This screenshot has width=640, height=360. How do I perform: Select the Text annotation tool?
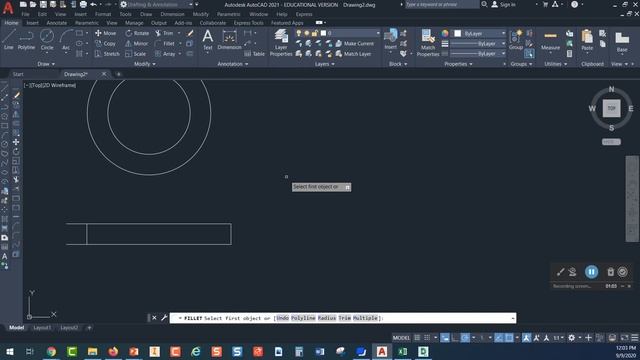tap(208, 40)
